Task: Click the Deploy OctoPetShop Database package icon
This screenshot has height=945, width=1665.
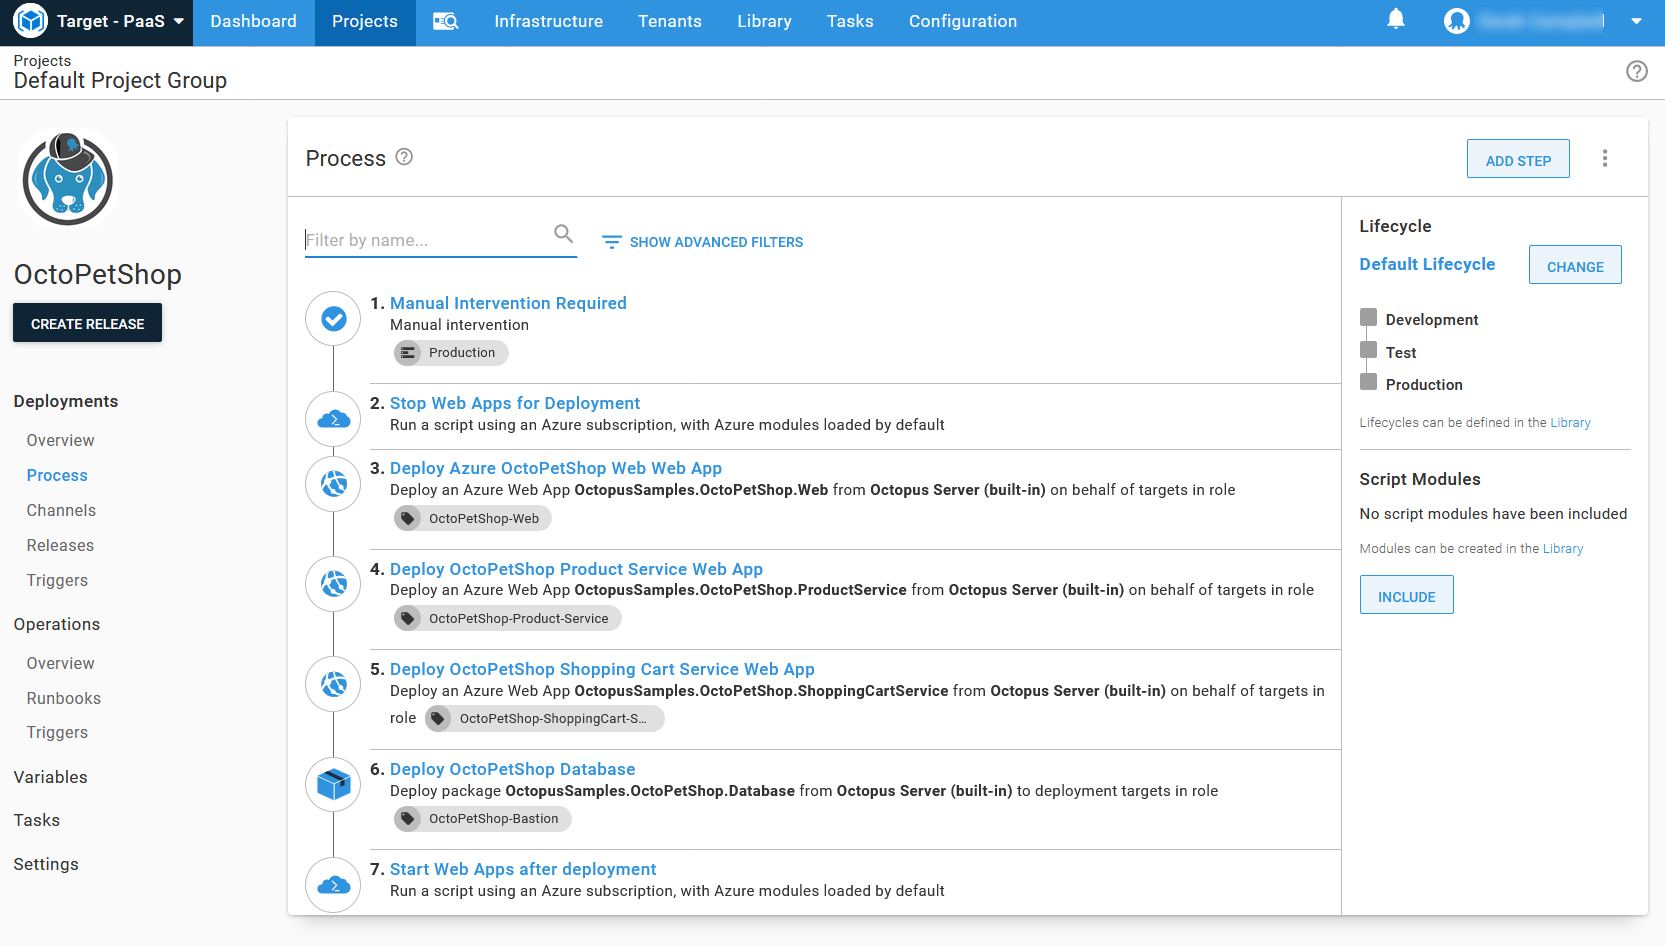Action: tap(333, 784)
